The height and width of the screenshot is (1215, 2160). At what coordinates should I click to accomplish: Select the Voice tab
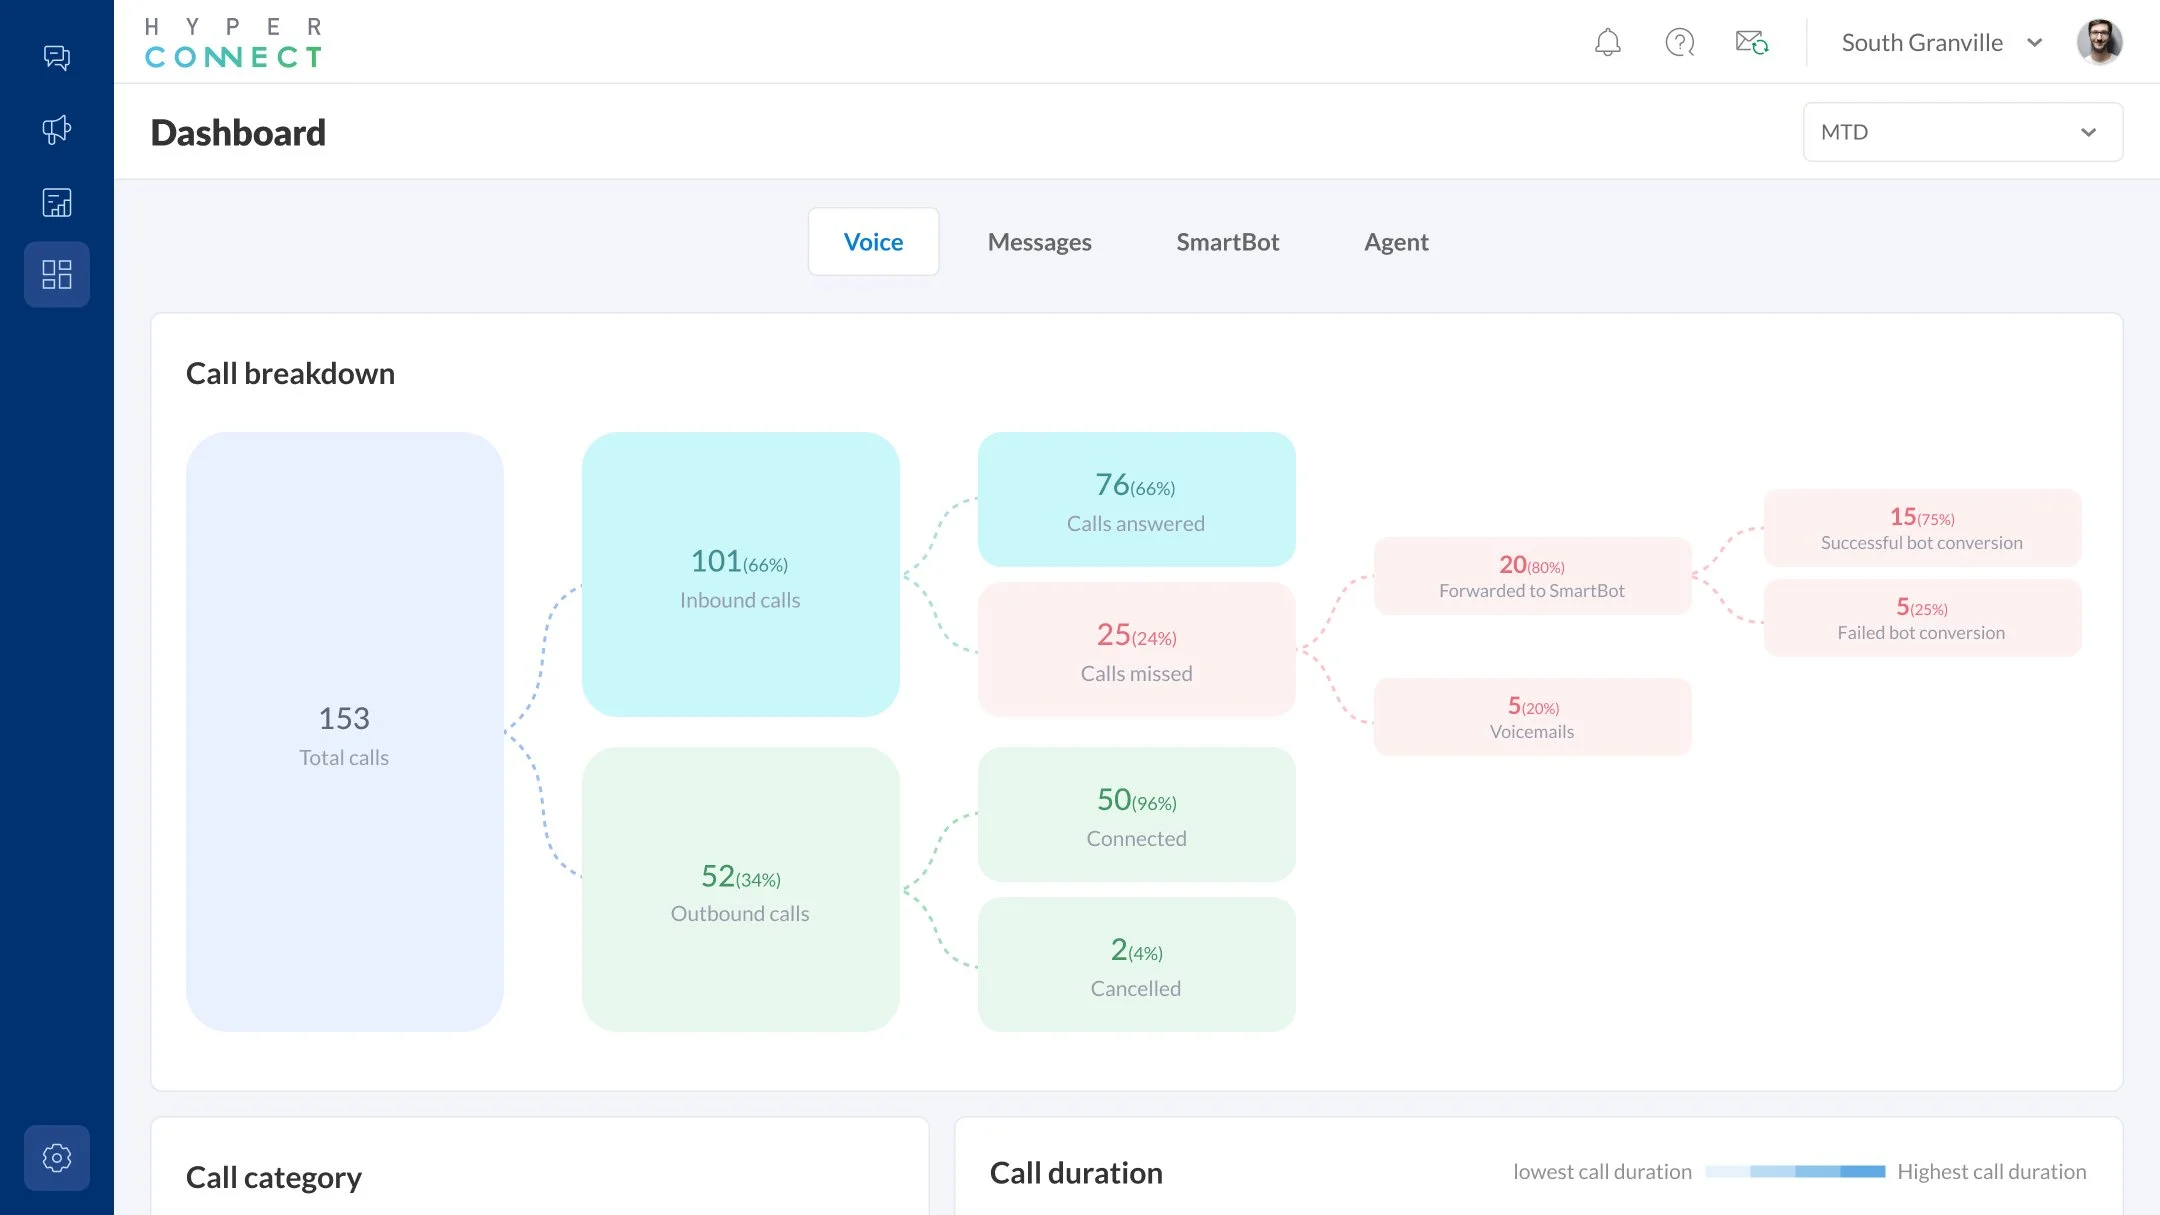pos(873,242)
